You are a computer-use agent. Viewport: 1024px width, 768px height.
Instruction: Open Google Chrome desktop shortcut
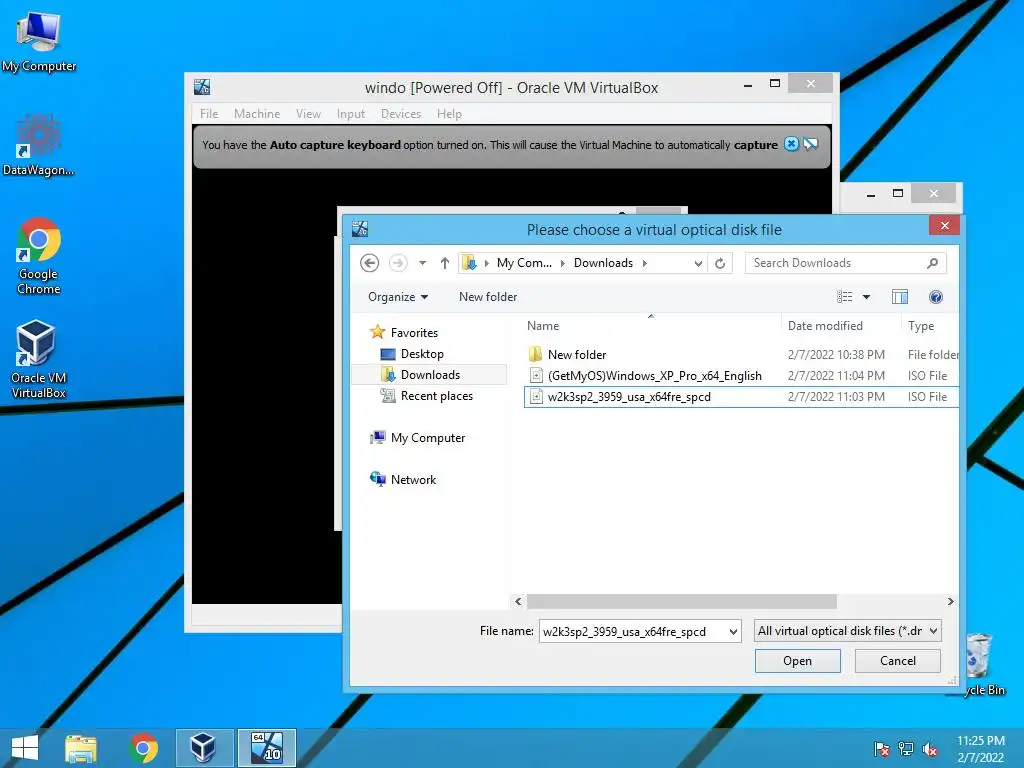[39, 256]
